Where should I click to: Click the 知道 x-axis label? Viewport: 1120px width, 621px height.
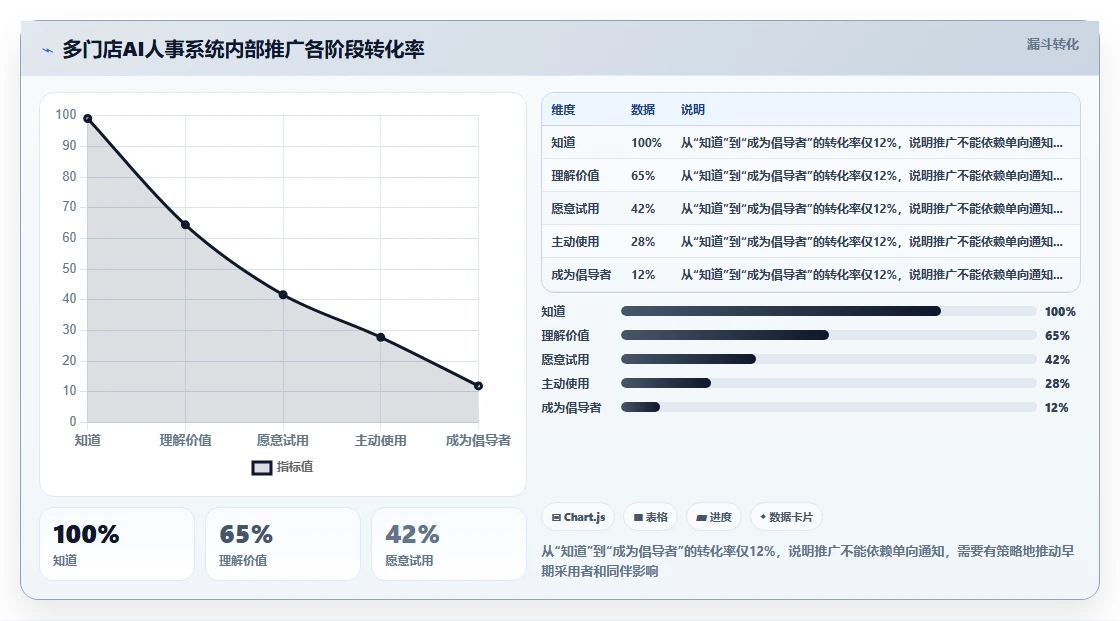click(x=88, y=440)
